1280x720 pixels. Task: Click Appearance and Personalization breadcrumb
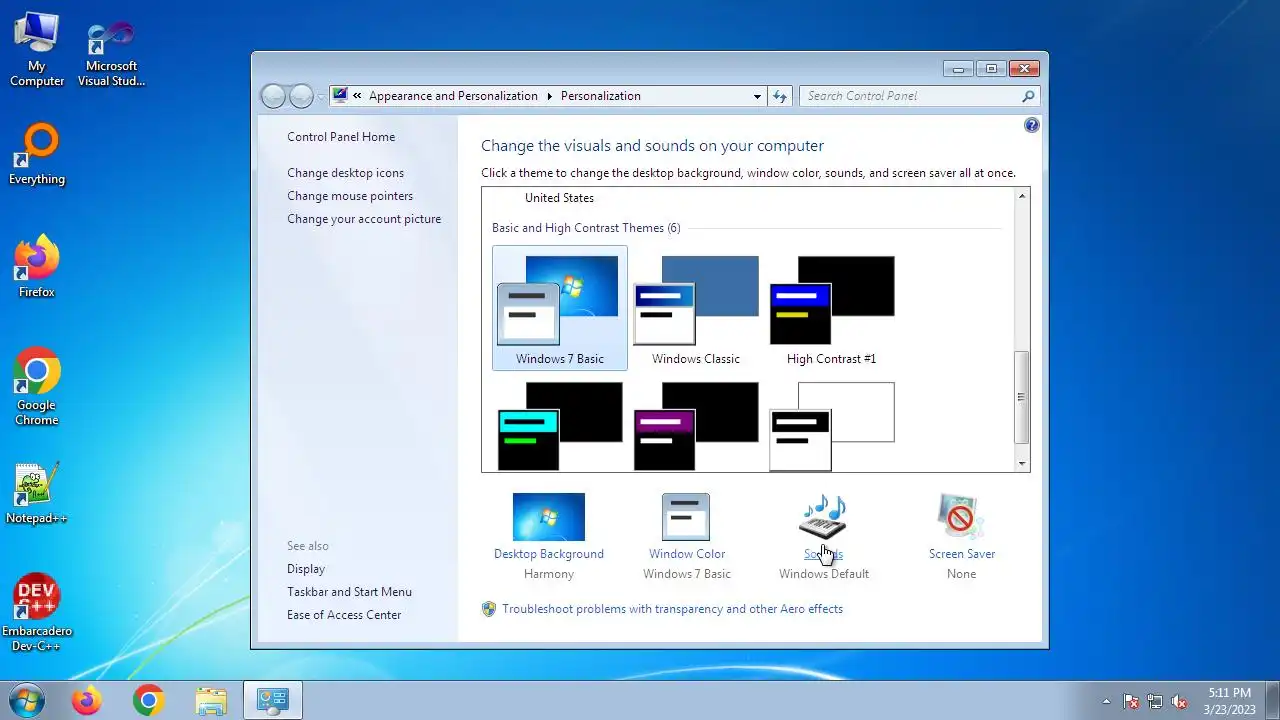[x=453, y=96]
